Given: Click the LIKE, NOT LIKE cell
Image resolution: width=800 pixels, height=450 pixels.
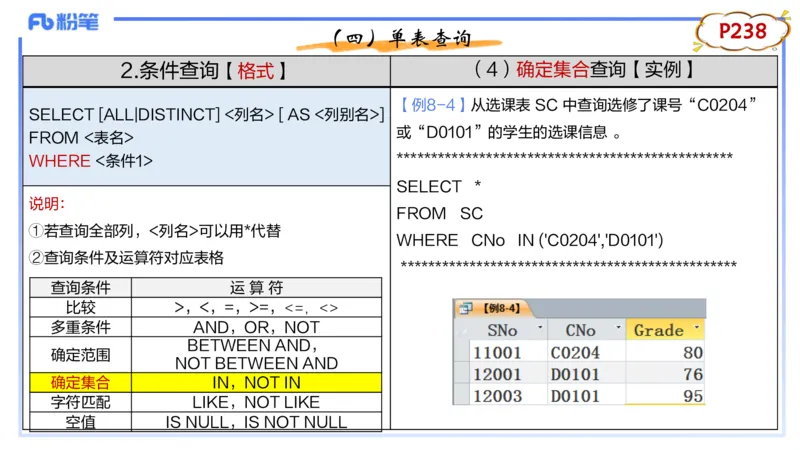Looking at the screenshot, I should coord(256,402).
